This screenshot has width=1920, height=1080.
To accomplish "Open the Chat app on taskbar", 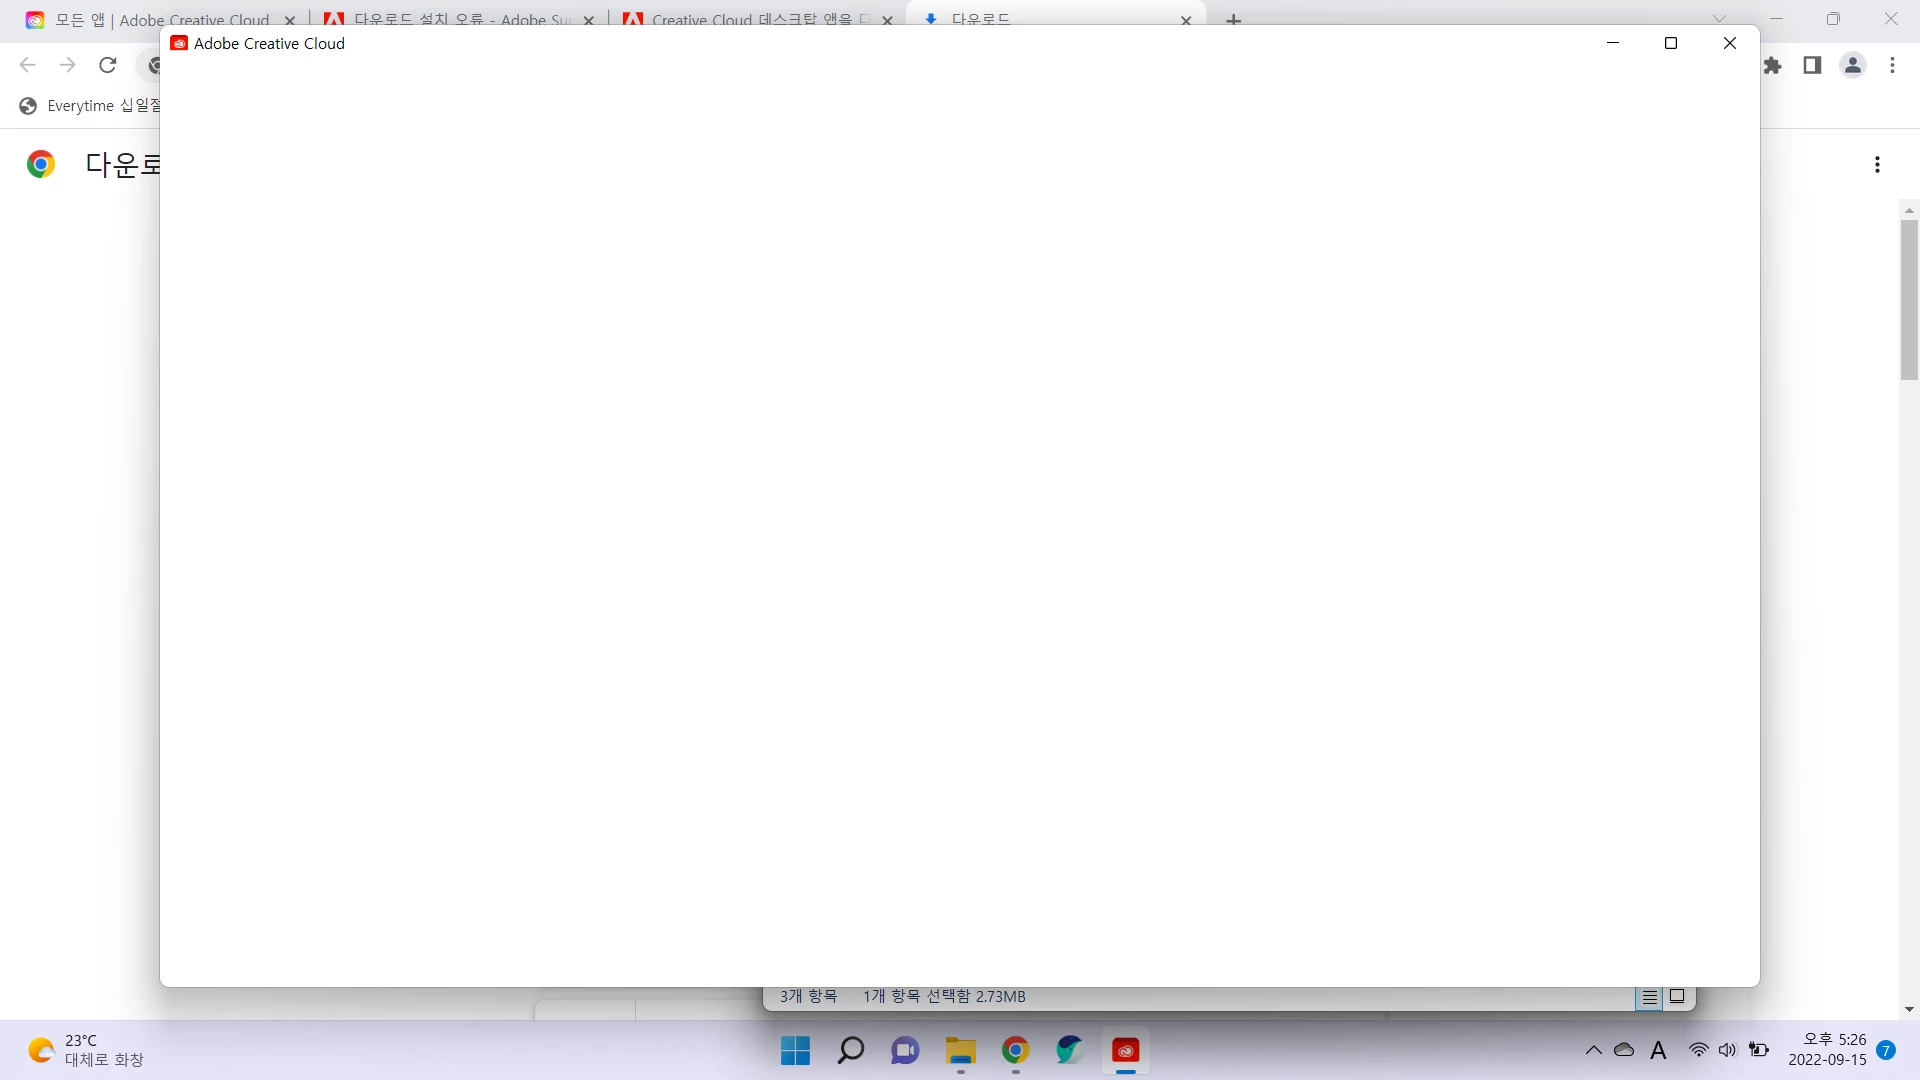I will pos(905,1051).
